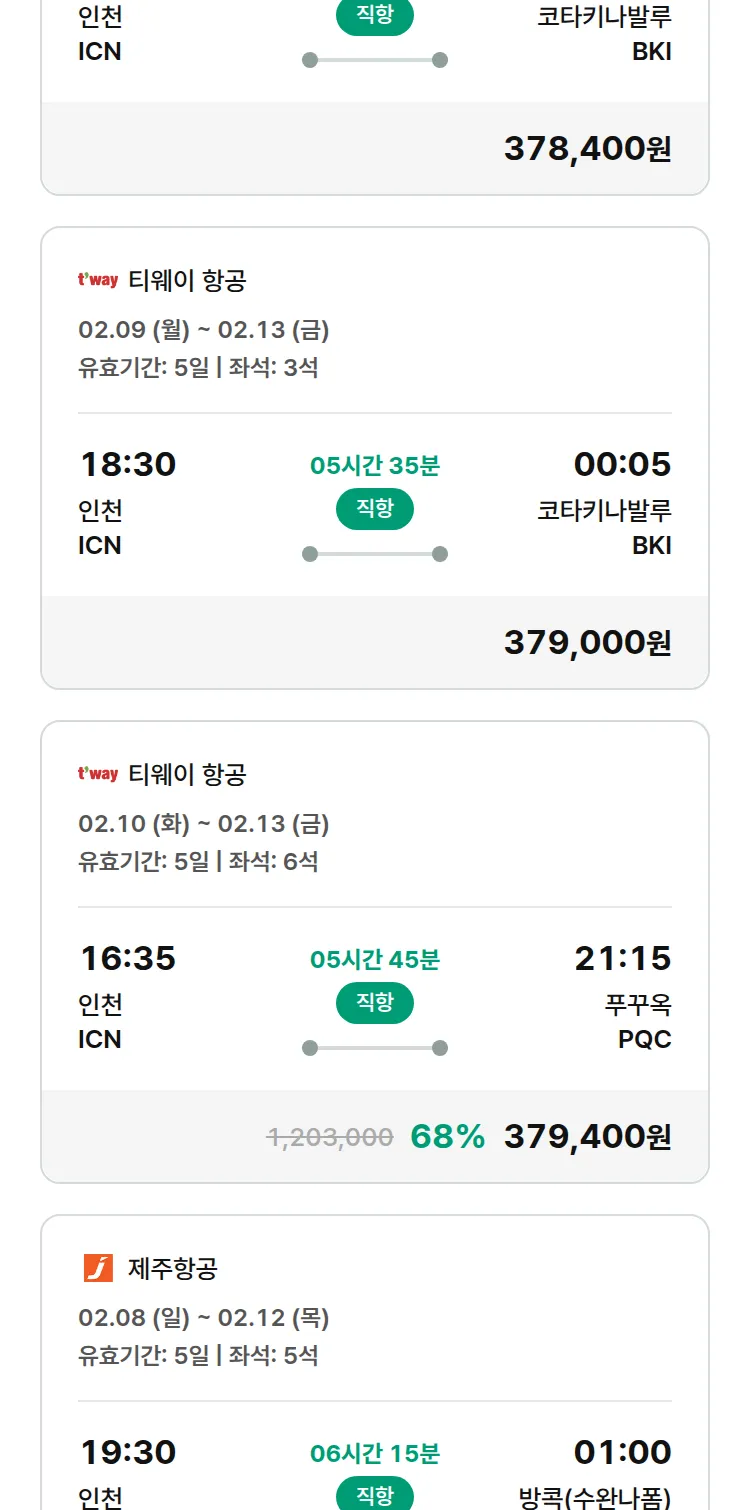
Task: Click the 방콕(수완나품) destination label
Action: point(595,1497)
